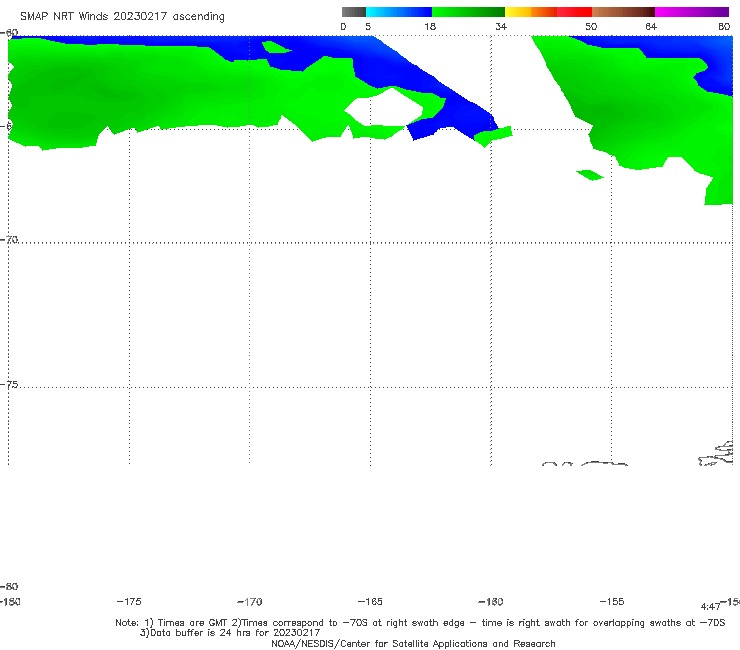Image resolution: width=740 pixels, height=650 pixels.
Task: Click the title 'SMAP NRT Winds 20230217 ascending'
Action: tap(122, 17)
